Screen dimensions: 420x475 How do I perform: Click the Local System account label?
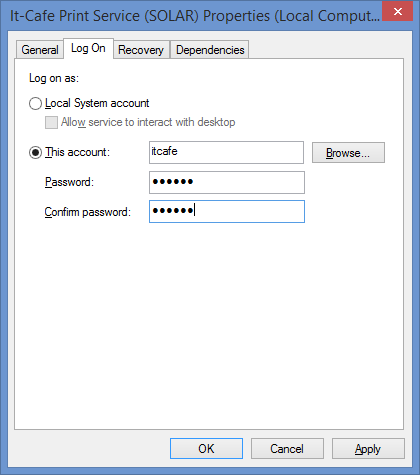tap(97, 103)
